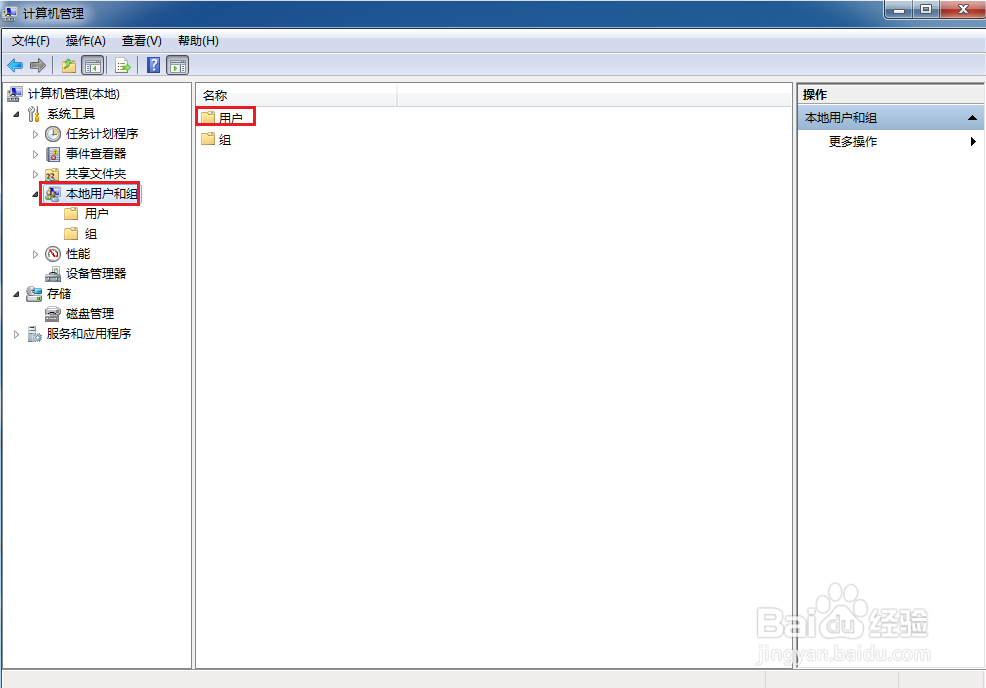
Task: Toggle the show/hide console tree icon
Action: tap(92, 65)
